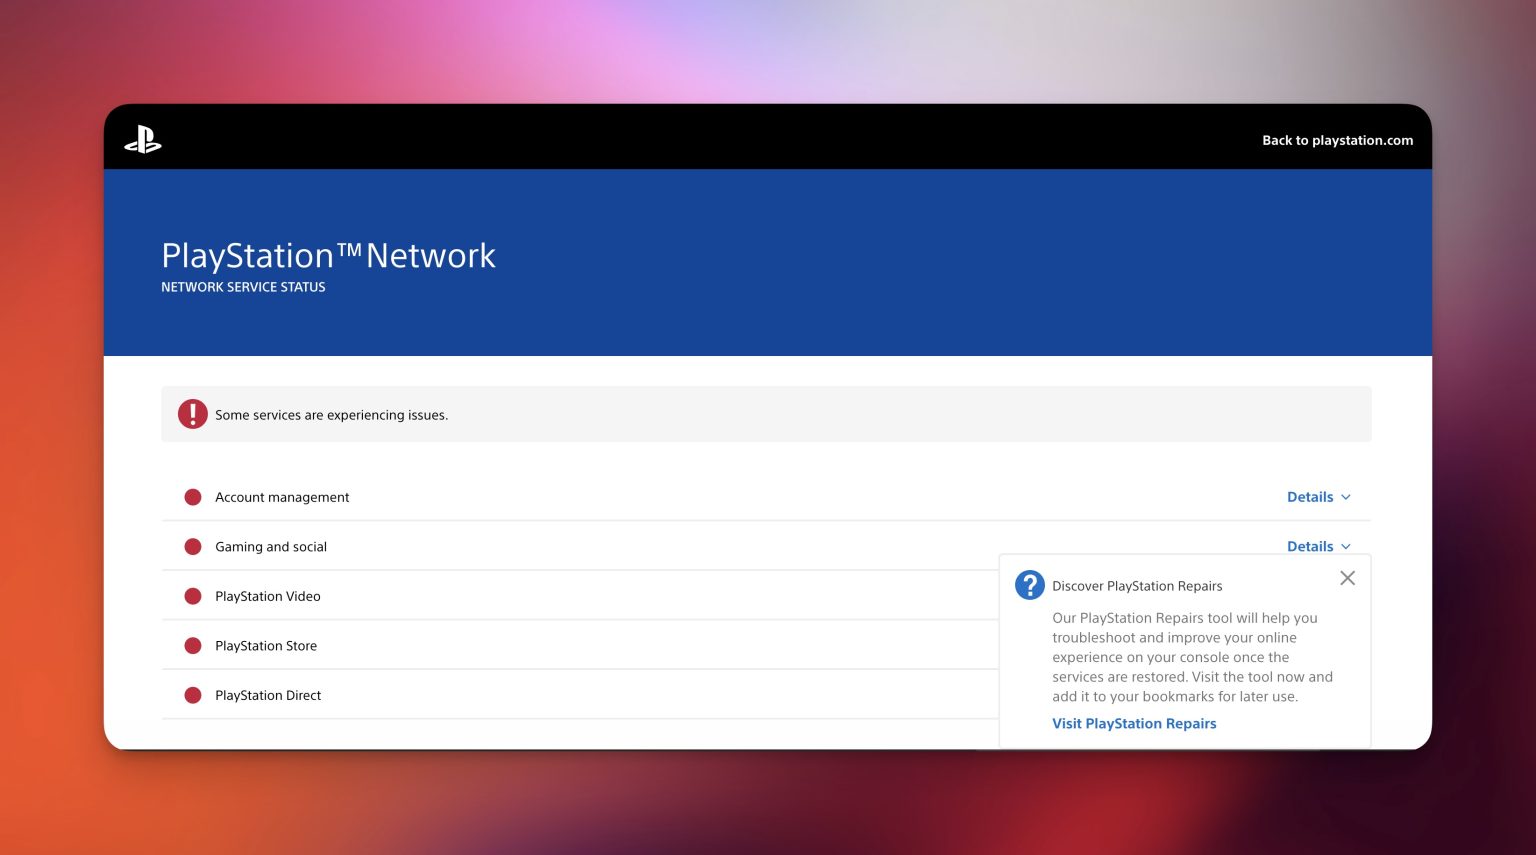Go back to playstation.com
Image resolution: width=1536 pixels, height=855 pixels.
pos(1337,140)
